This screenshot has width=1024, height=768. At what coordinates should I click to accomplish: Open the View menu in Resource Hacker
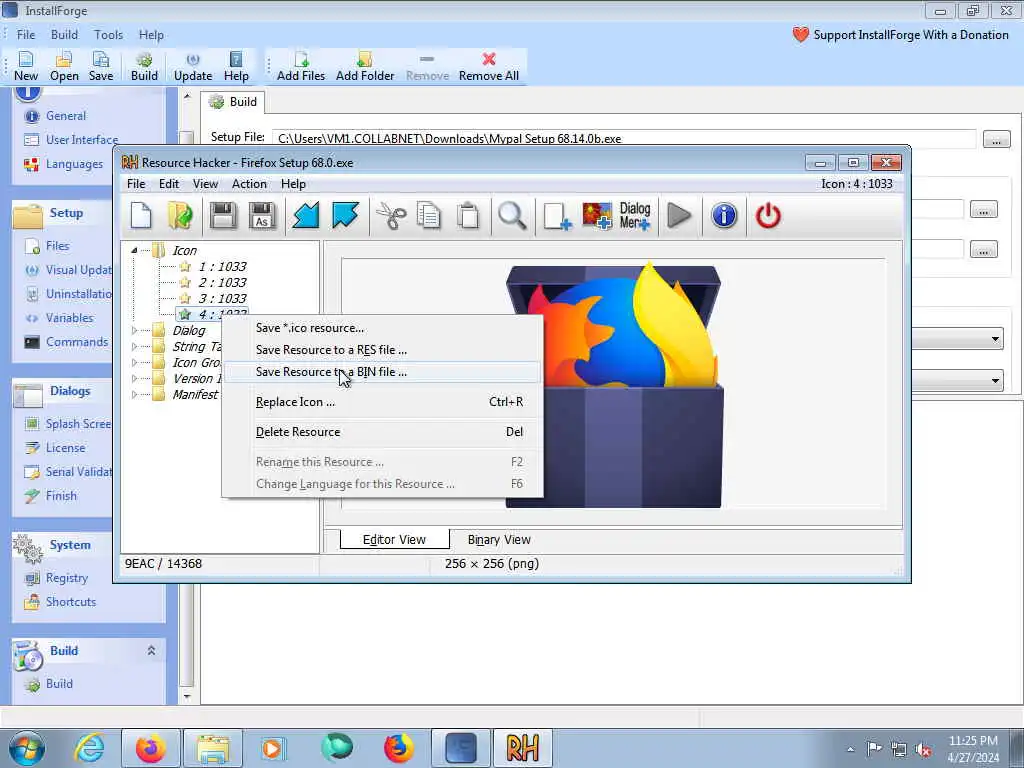click(205, 184)
